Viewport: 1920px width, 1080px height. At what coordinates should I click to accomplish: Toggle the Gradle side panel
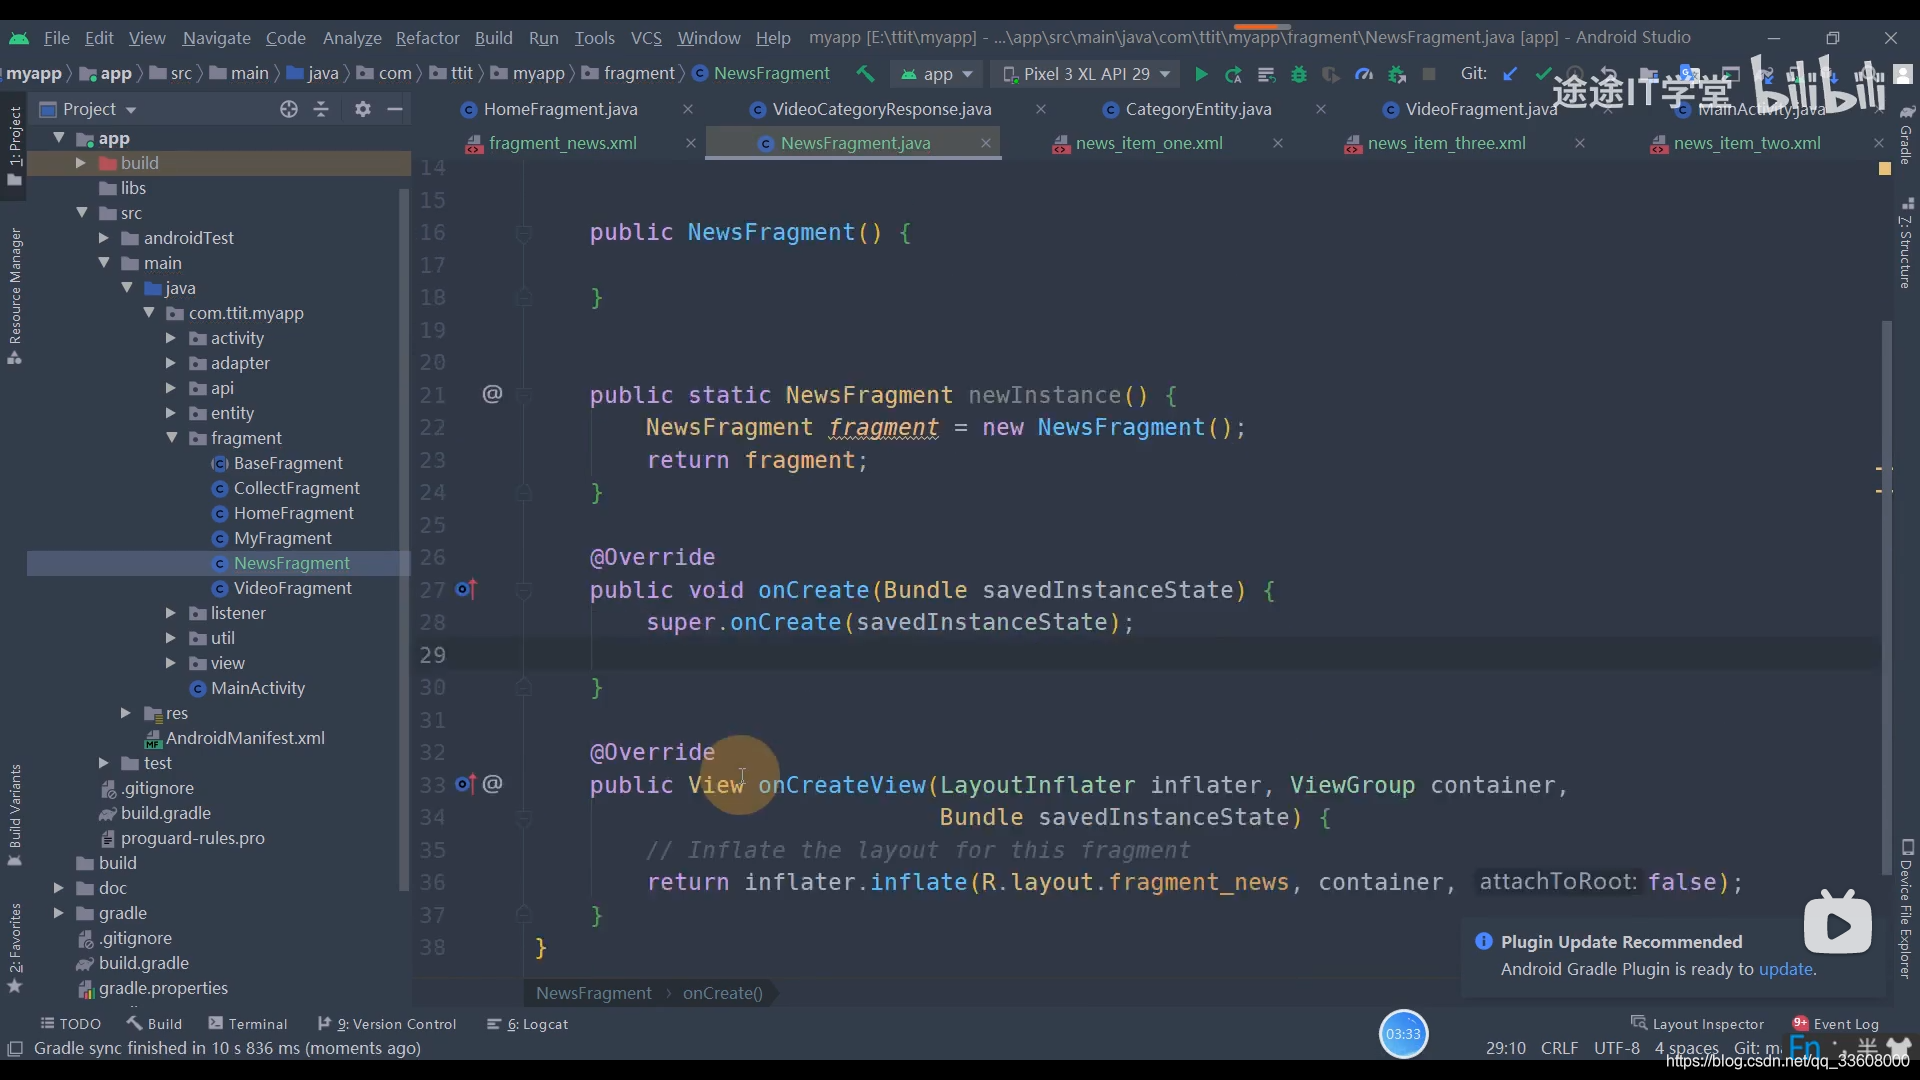point(1906,135)
